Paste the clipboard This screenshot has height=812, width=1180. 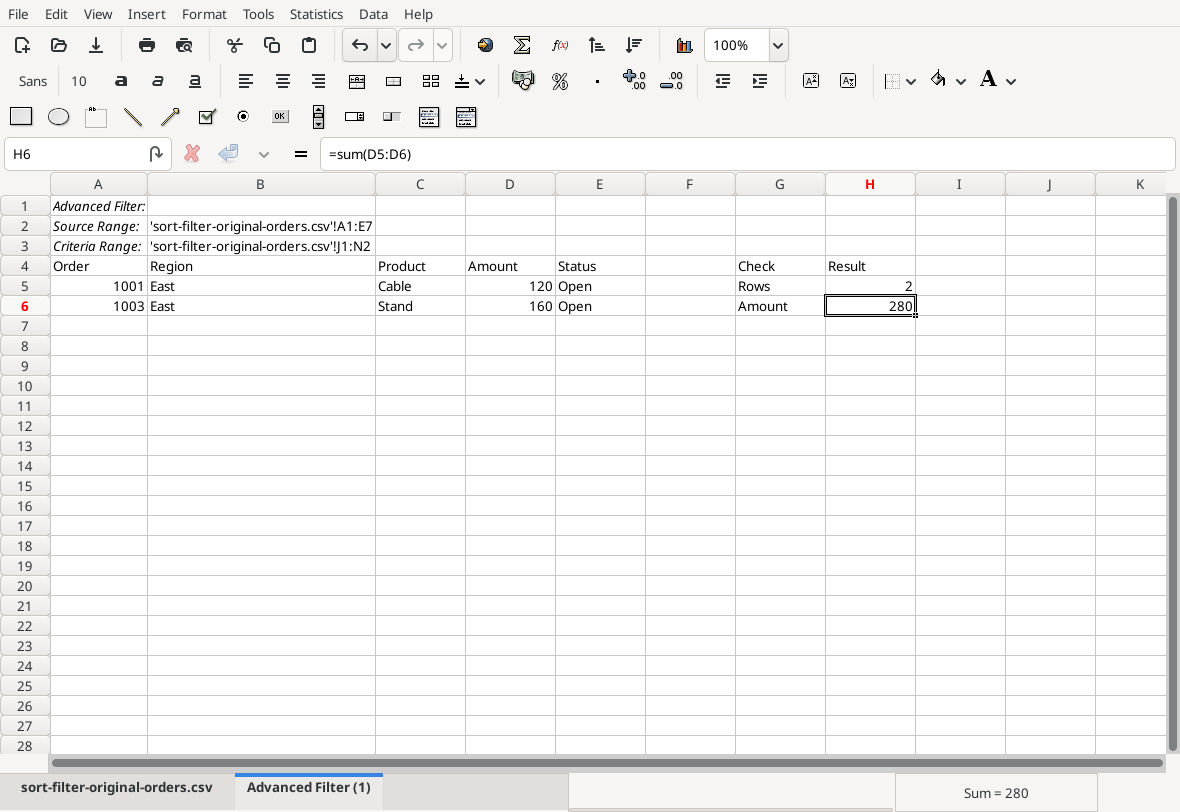pyautogui.click(x=309, y=45)
